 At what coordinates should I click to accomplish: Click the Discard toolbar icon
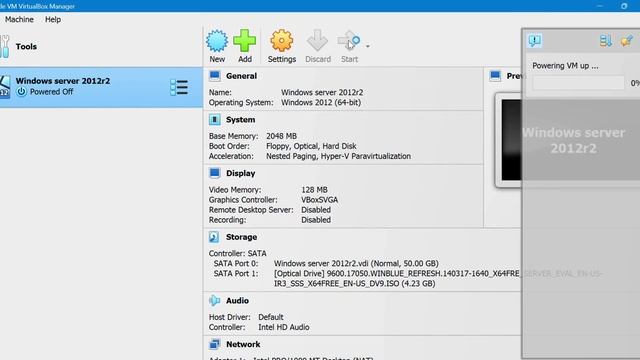[x=318, y=41]
